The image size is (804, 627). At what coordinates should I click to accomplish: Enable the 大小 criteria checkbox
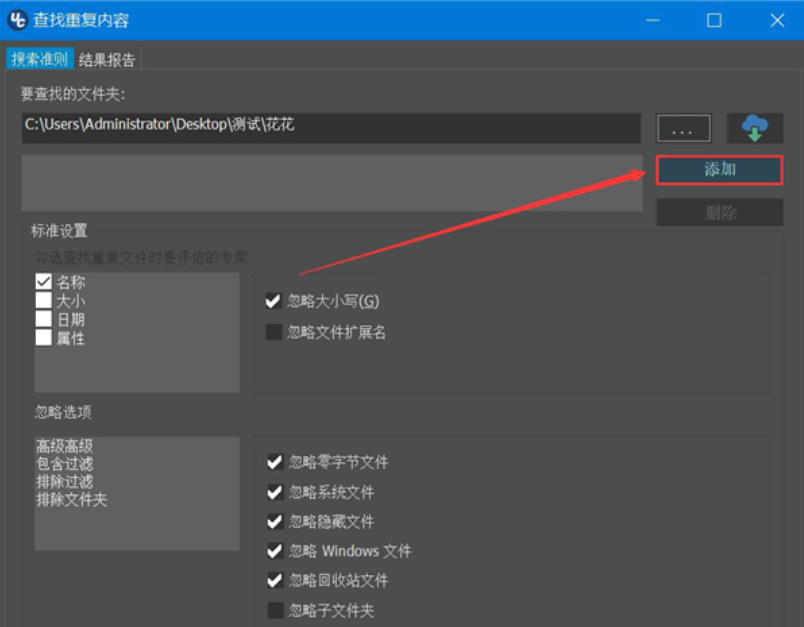[42, 300]
